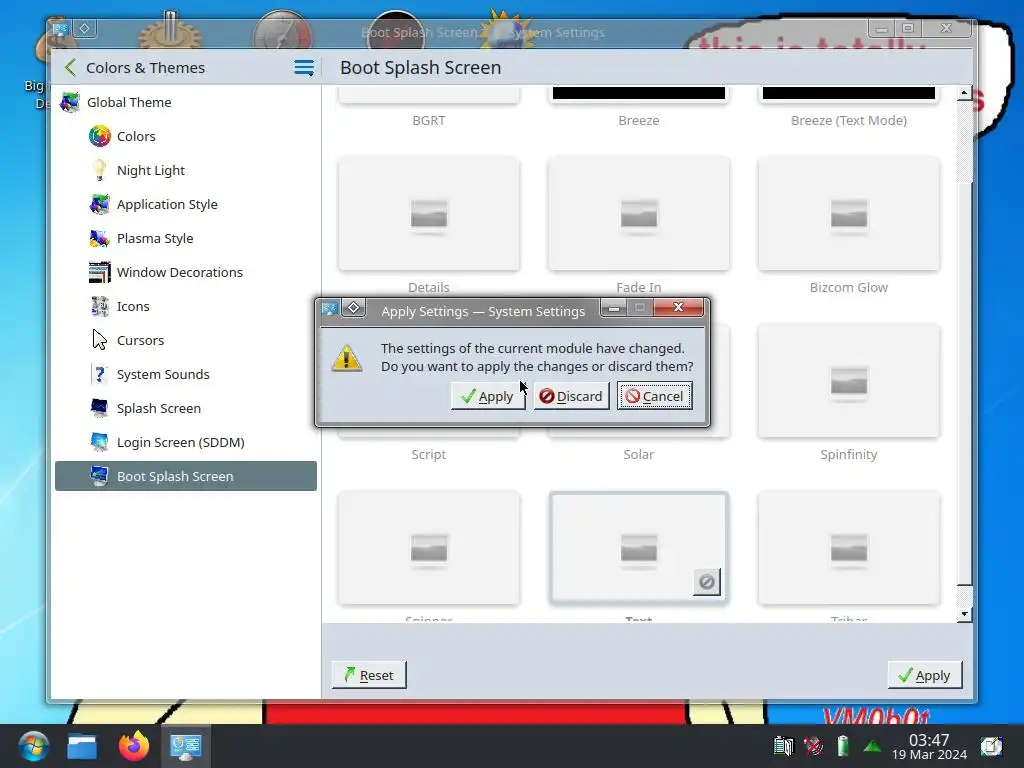Choose the Application Style icon
Screen dimensions: 1024x768
coord(100,204)
